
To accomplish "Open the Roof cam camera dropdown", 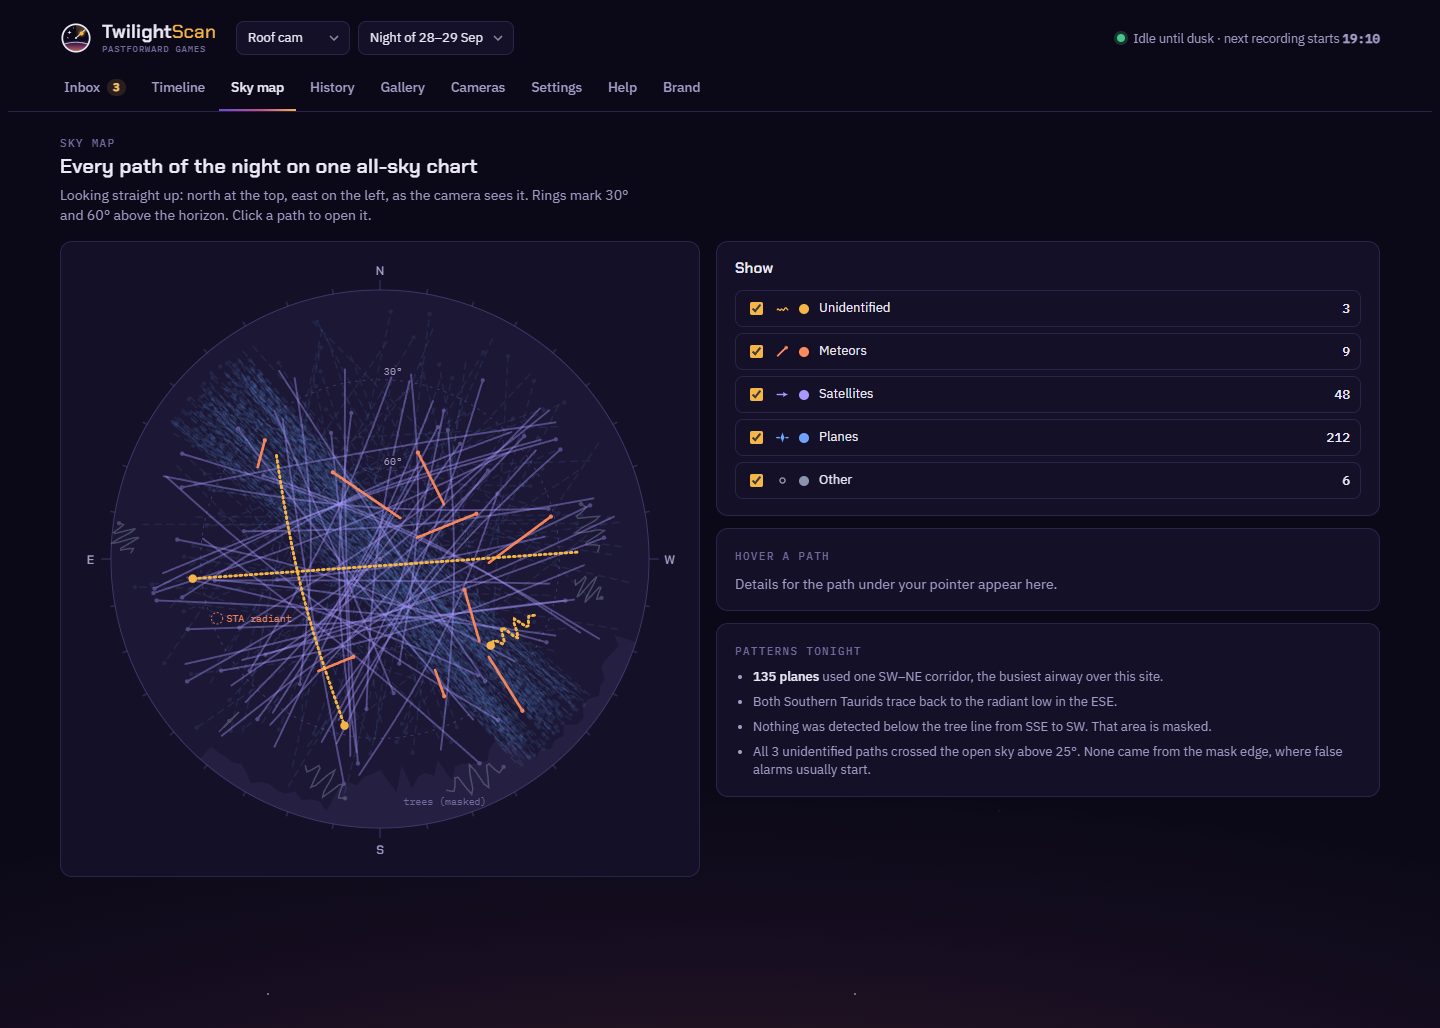I will click(x=293, y=38).
